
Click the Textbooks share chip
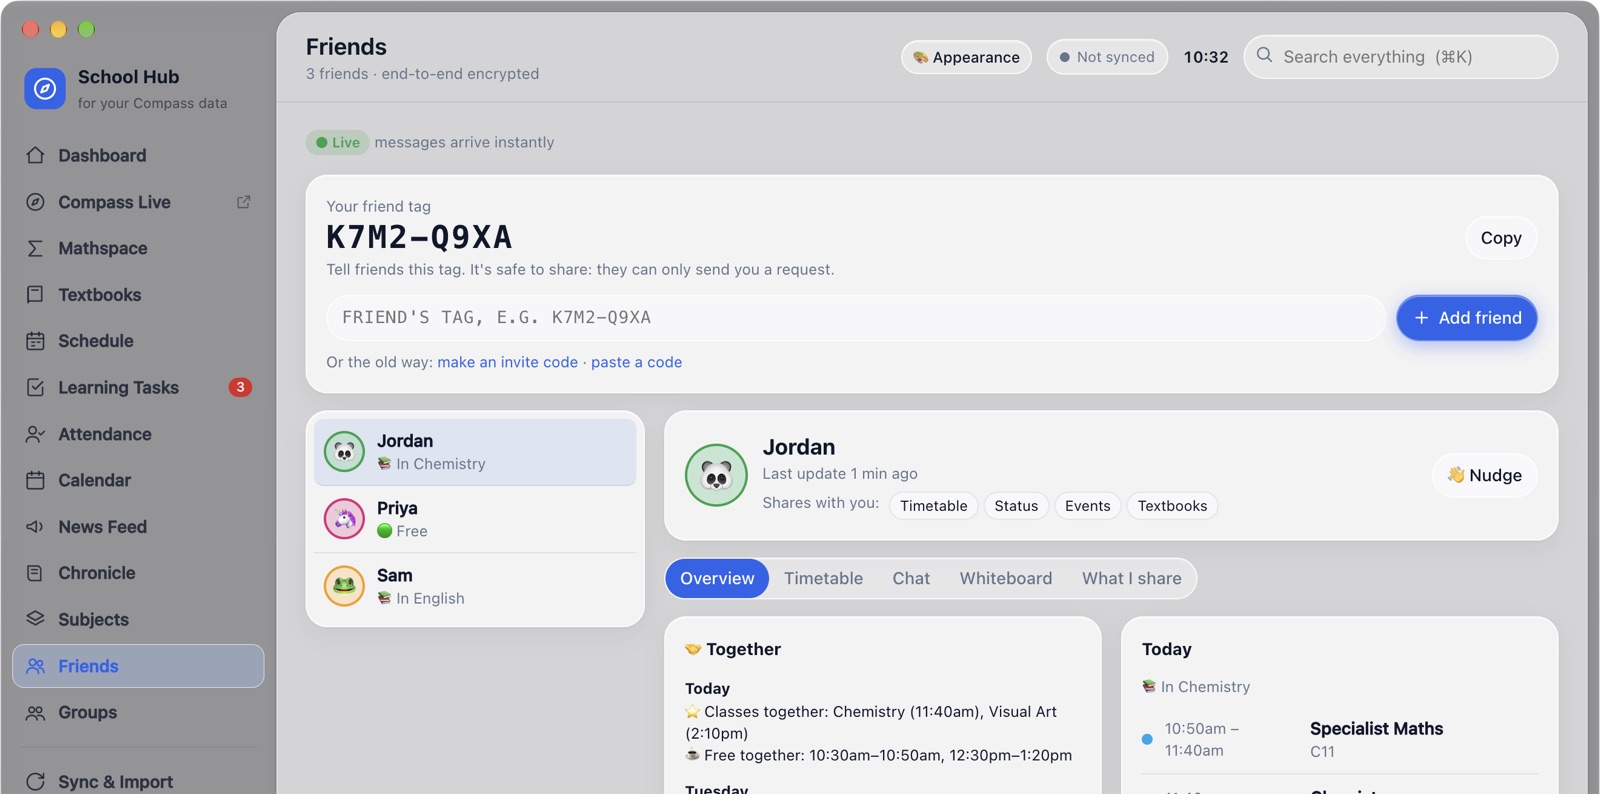click(1172, 506)
